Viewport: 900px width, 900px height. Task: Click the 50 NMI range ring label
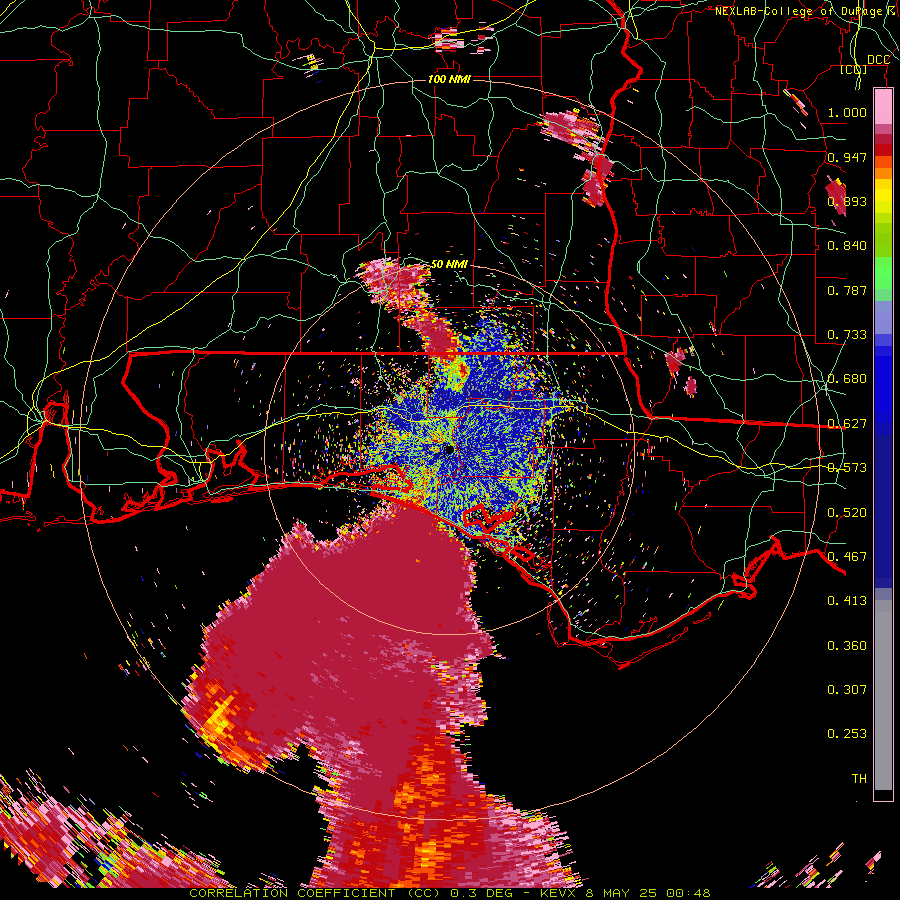[449, 264]
